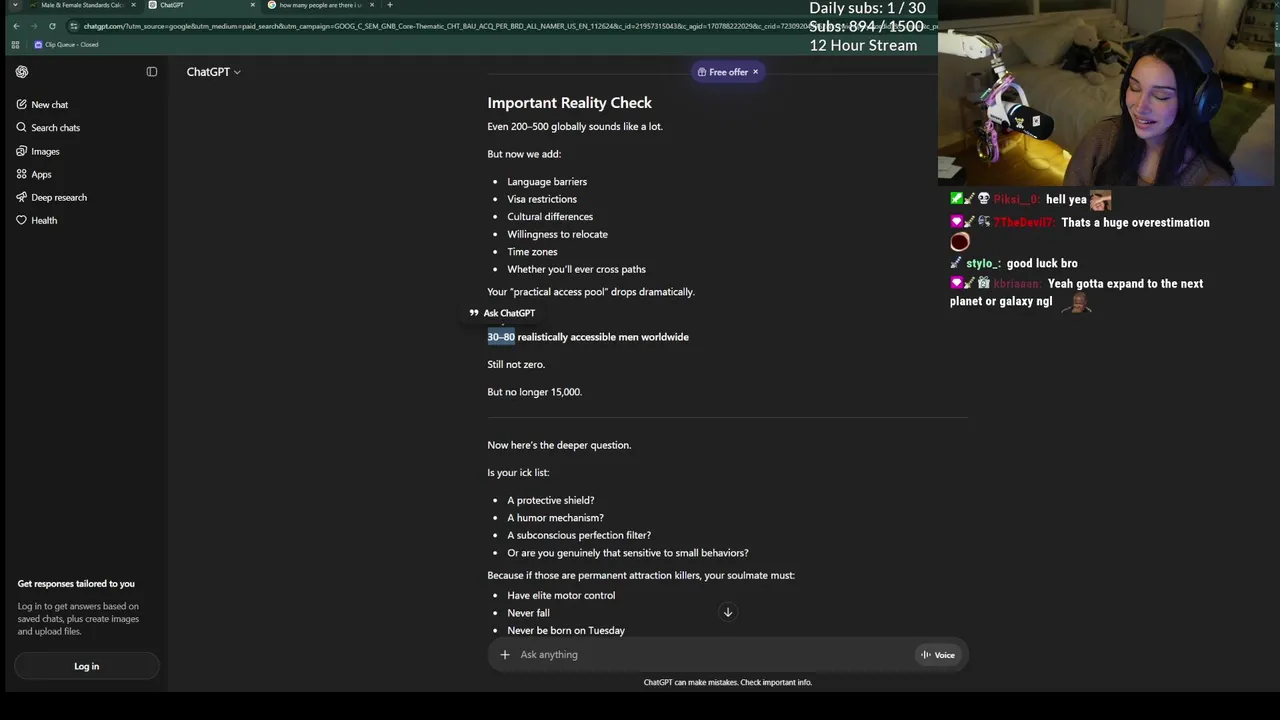
Task: Click the highlighted '30–80' text
Action: click(501, 337)
